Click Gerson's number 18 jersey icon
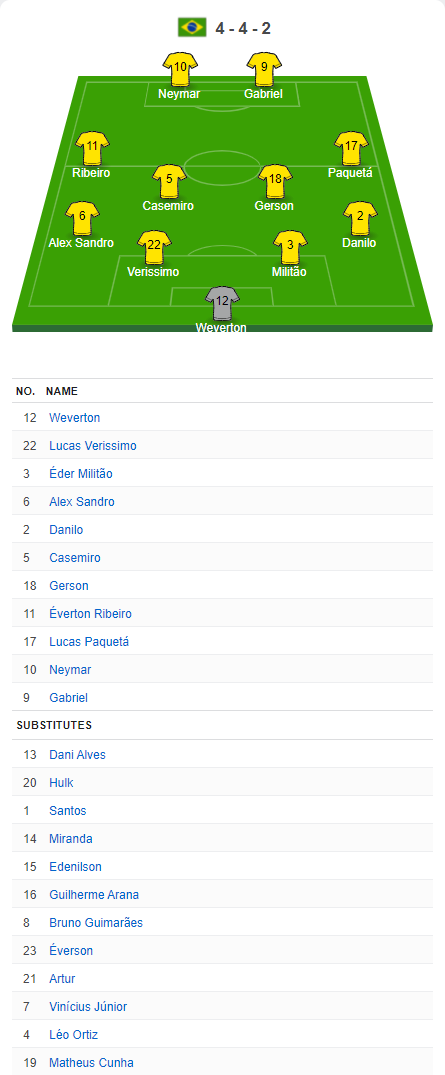The height and width of the screenshot is (1075, 445). point(275,182)
